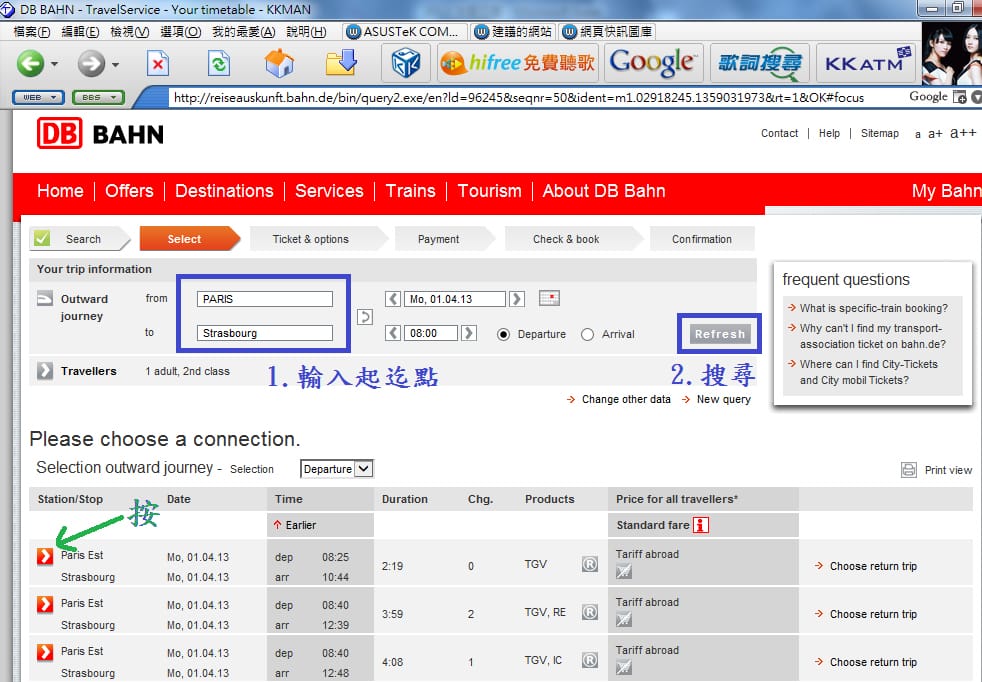Image resolution: width=982 pixels, height=682 pixels.
Task: Click the DB BAHN logo
Action: click(100, 133)
